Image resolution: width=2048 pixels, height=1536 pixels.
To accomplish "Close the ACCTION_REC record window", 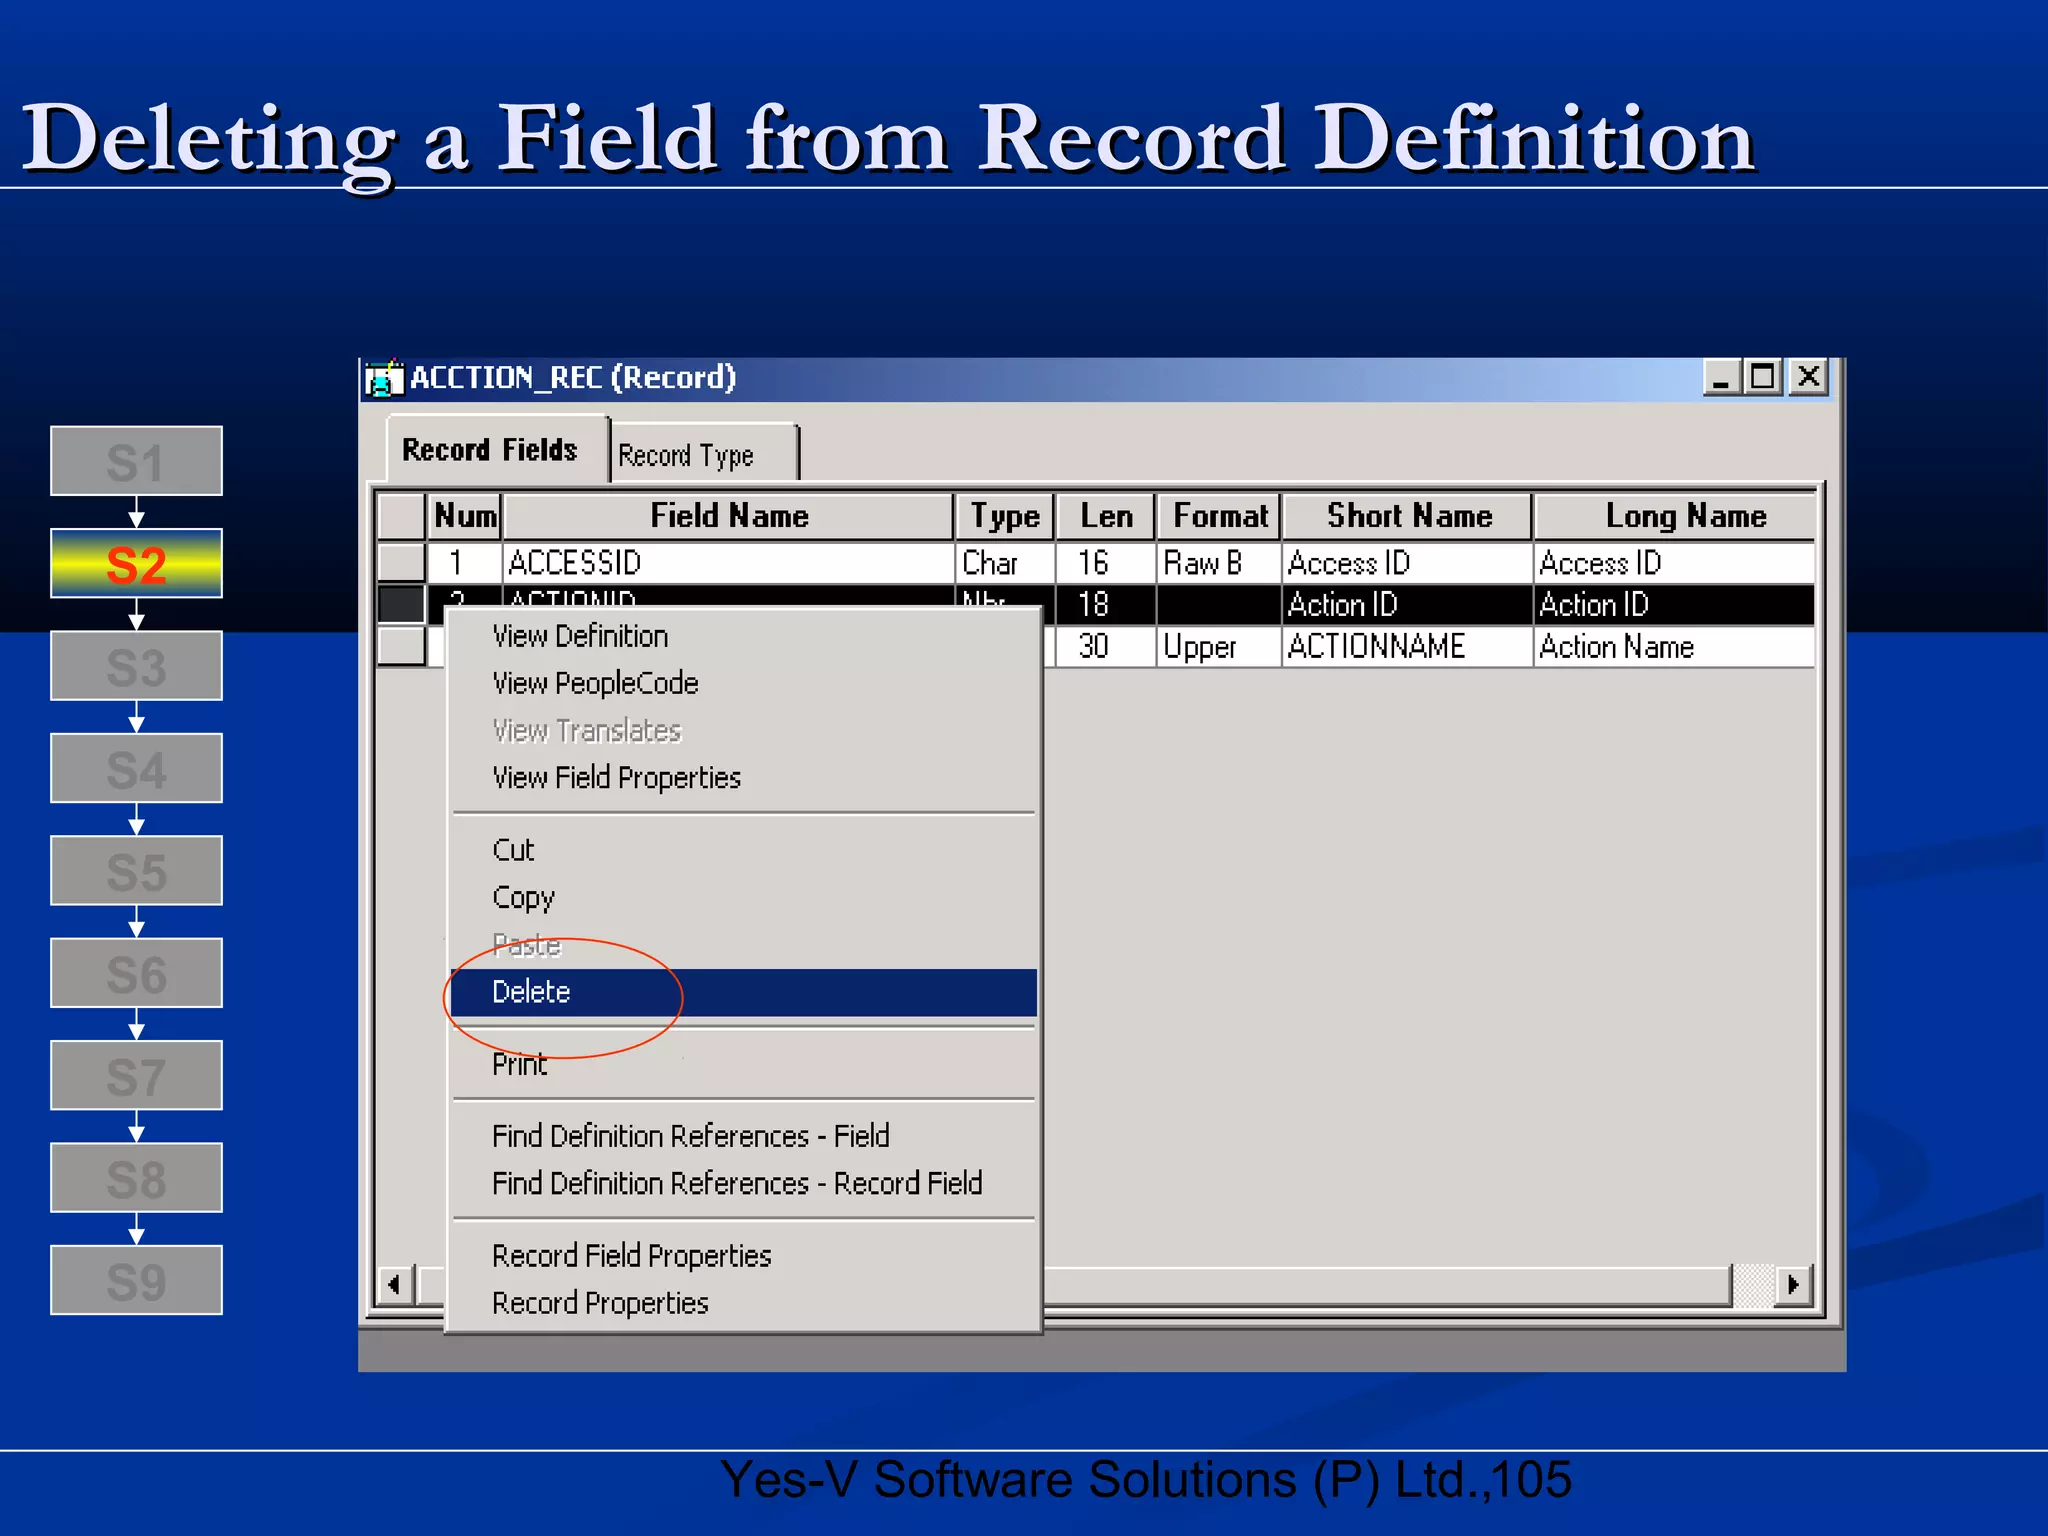I will click(x=1809, y=378).
